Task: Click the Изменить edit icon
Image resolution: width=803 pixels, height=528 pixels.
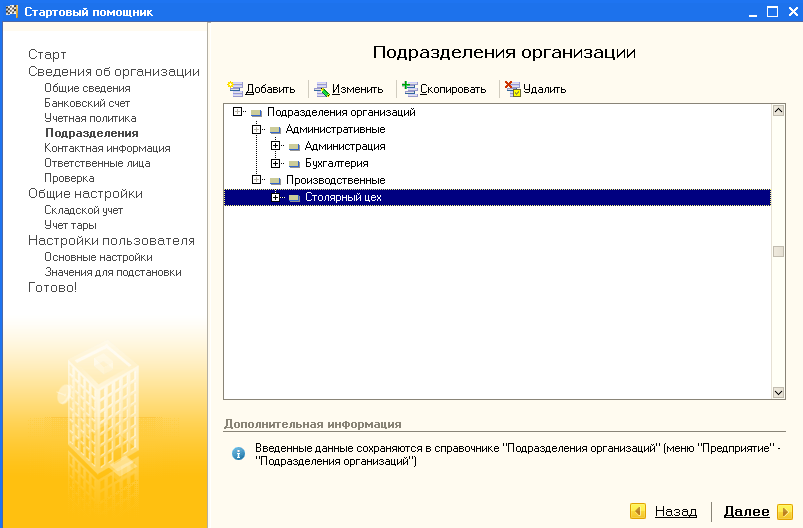Action: [x=322, y=89]
